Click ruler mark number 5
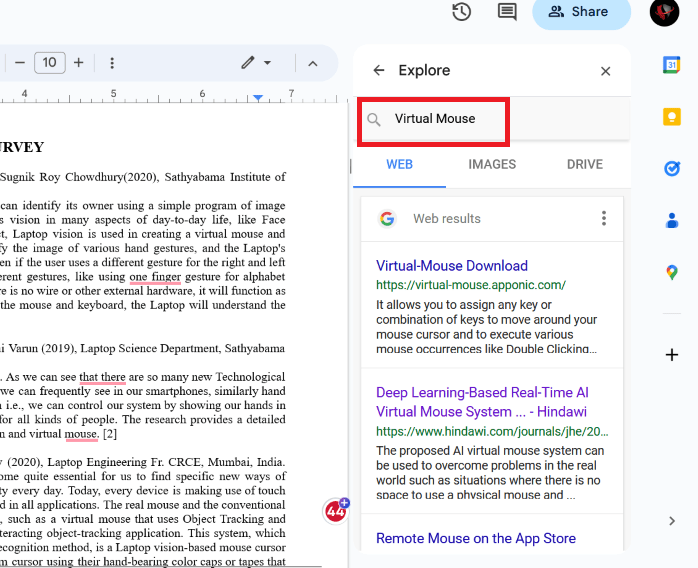Viewport: 698px width, 568px height. pyautogui.click(x=114, y=93)
